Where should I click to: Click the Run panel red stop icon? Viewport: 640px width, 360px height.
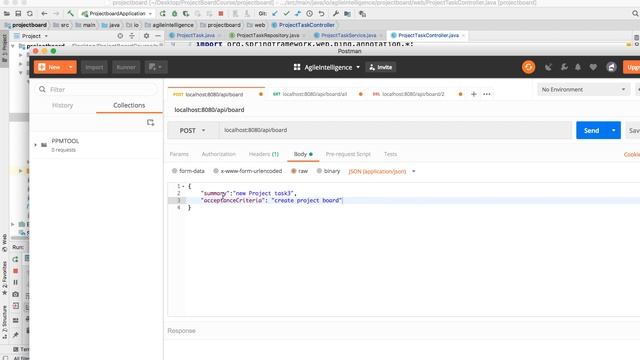16,271
